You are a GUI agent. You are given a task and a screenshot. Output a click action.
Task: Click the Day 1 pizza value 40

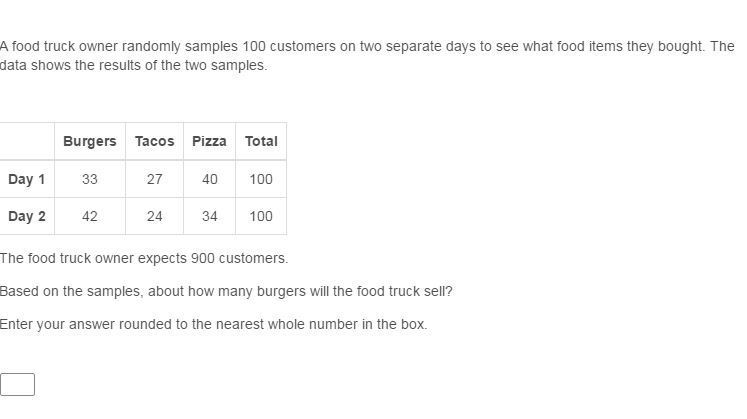[x=209, y=179]
